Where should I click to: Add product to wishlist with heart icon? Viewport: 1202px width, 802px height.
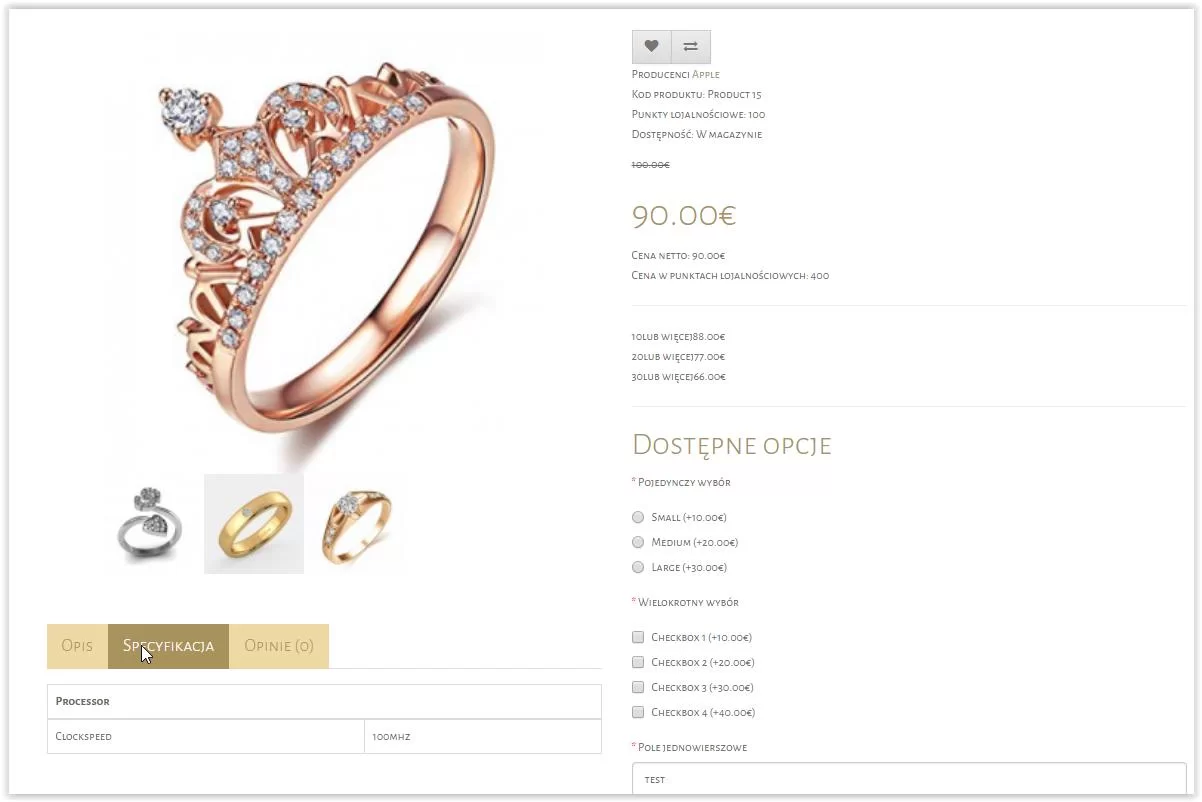(x=651, y=46)
